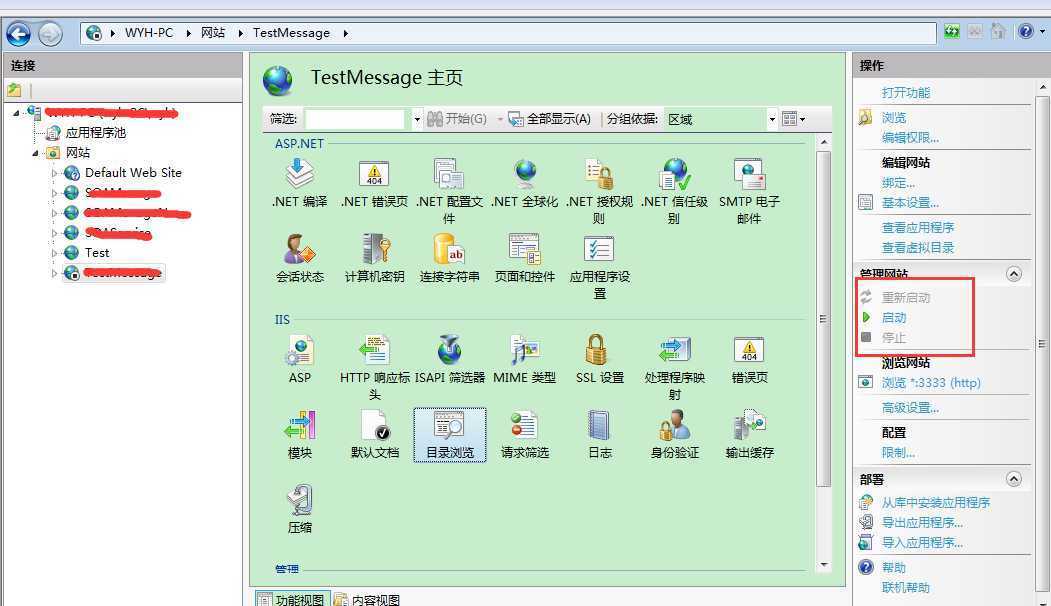Start the website via 启动
Image resolution: width=1051 pixels, height=606 pixels.
pos(894,317)
